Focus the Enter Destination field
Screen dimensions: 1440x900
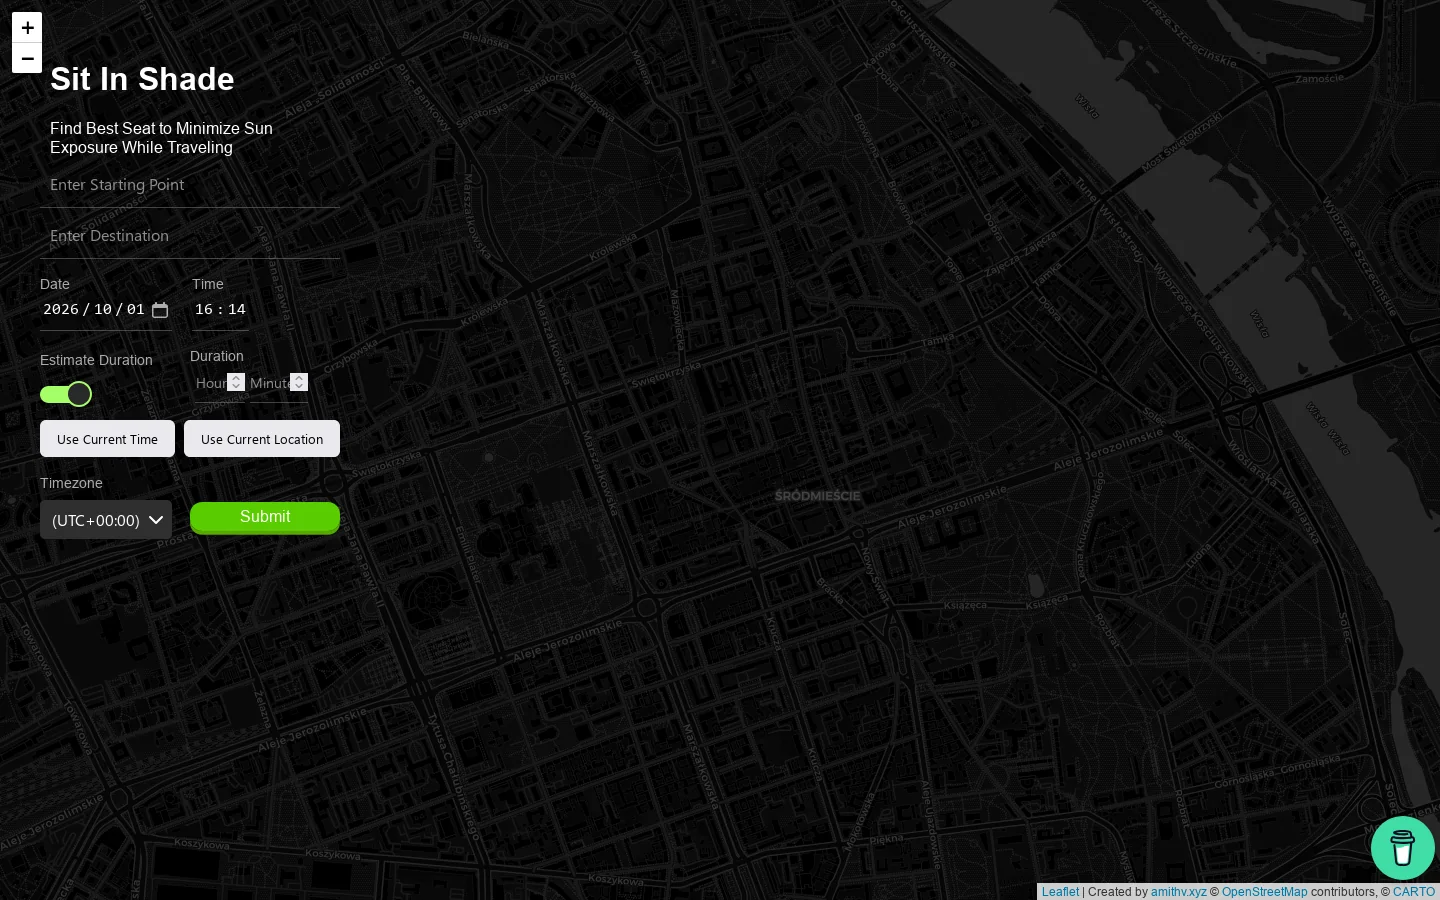(190, 236)
